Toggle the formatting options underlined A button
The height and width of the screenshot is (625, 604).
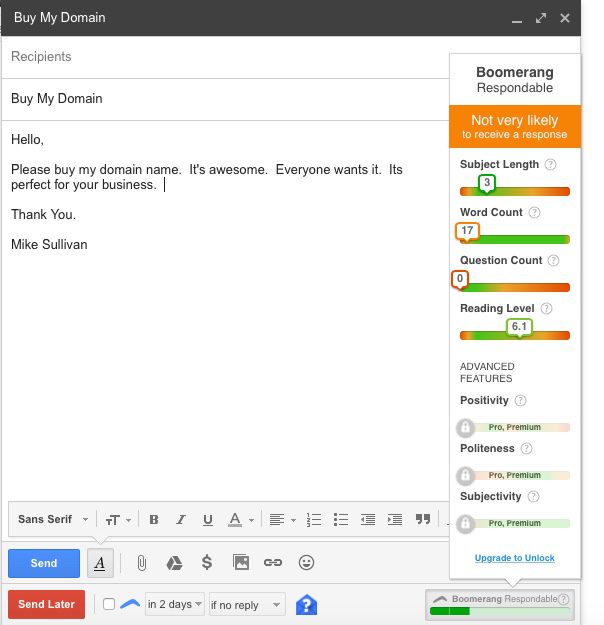tap(100, 563)
